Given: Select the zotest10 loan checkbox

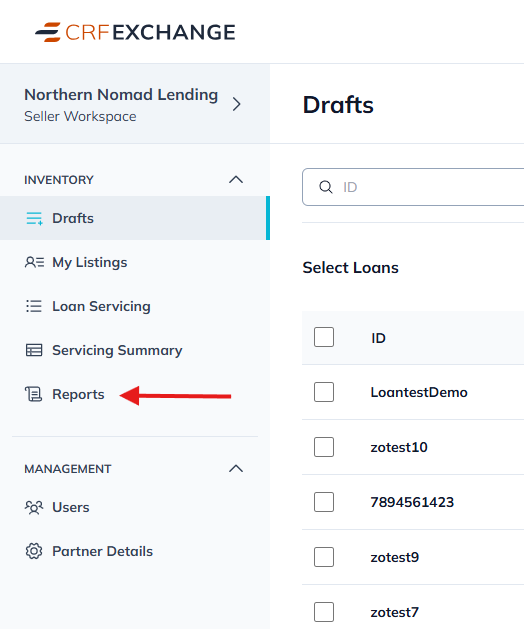Looking at the screenshot, I should [324, 447].
